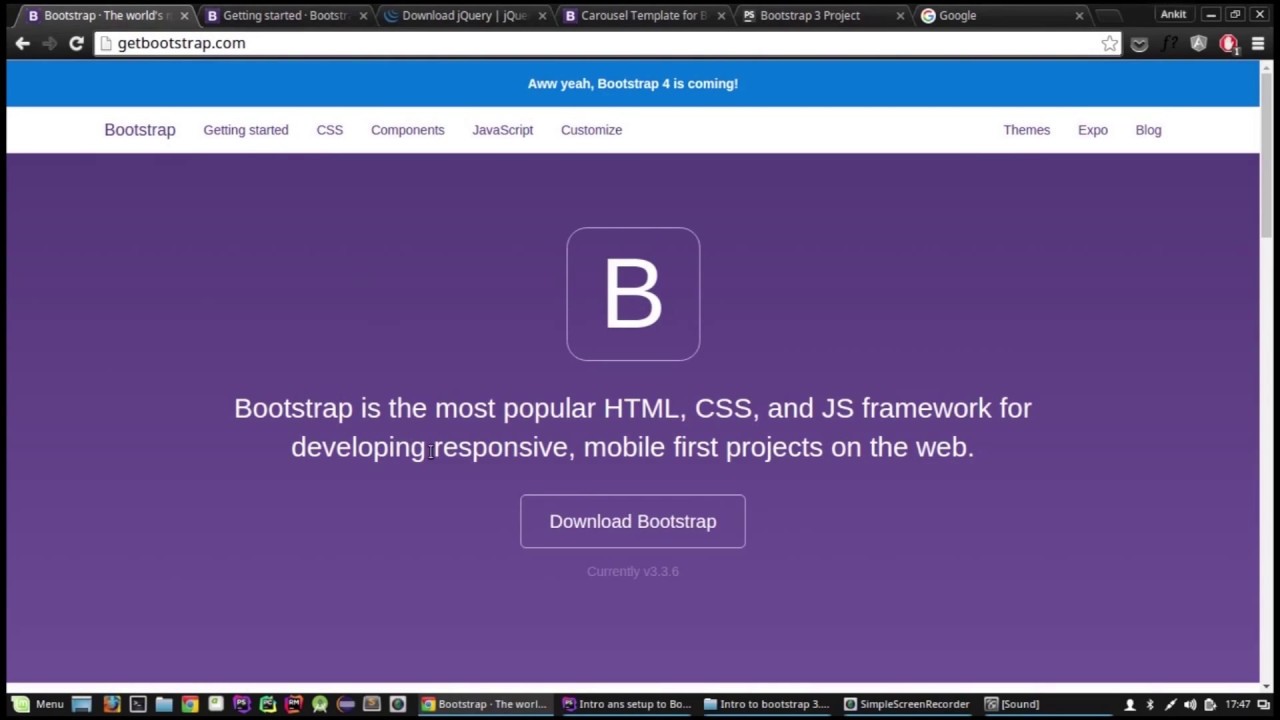Screen dimensions: 1280x720
Task: Open the JavaScript nav link
Action: tap(503, 130)
